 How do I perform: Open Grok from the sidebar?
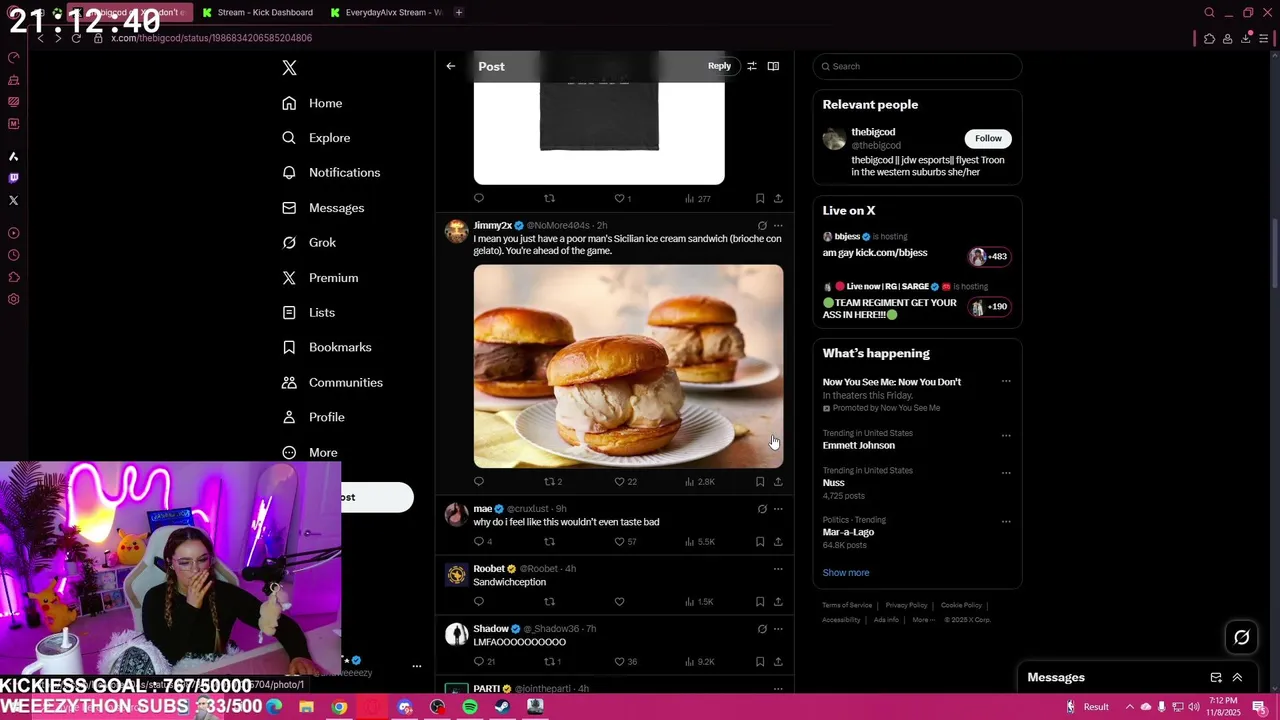pos(309,242)
